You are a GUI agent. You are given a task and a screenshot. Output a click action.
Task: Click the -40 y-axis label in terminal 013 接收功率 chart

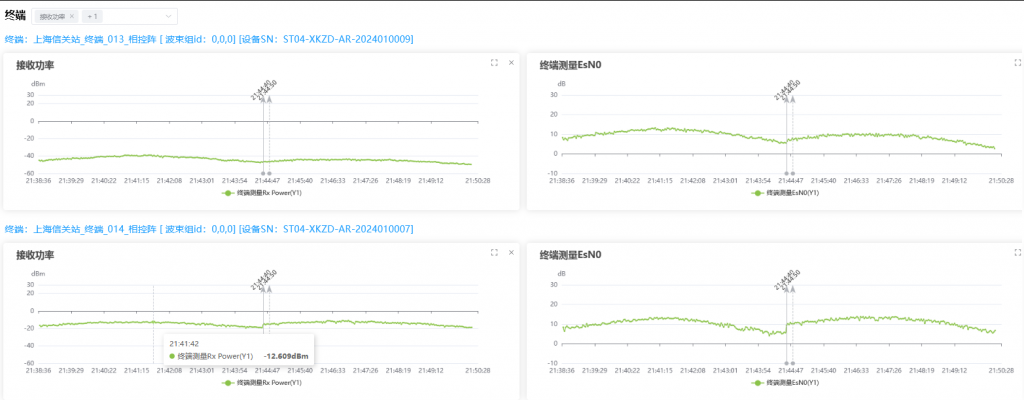[29, 156]
